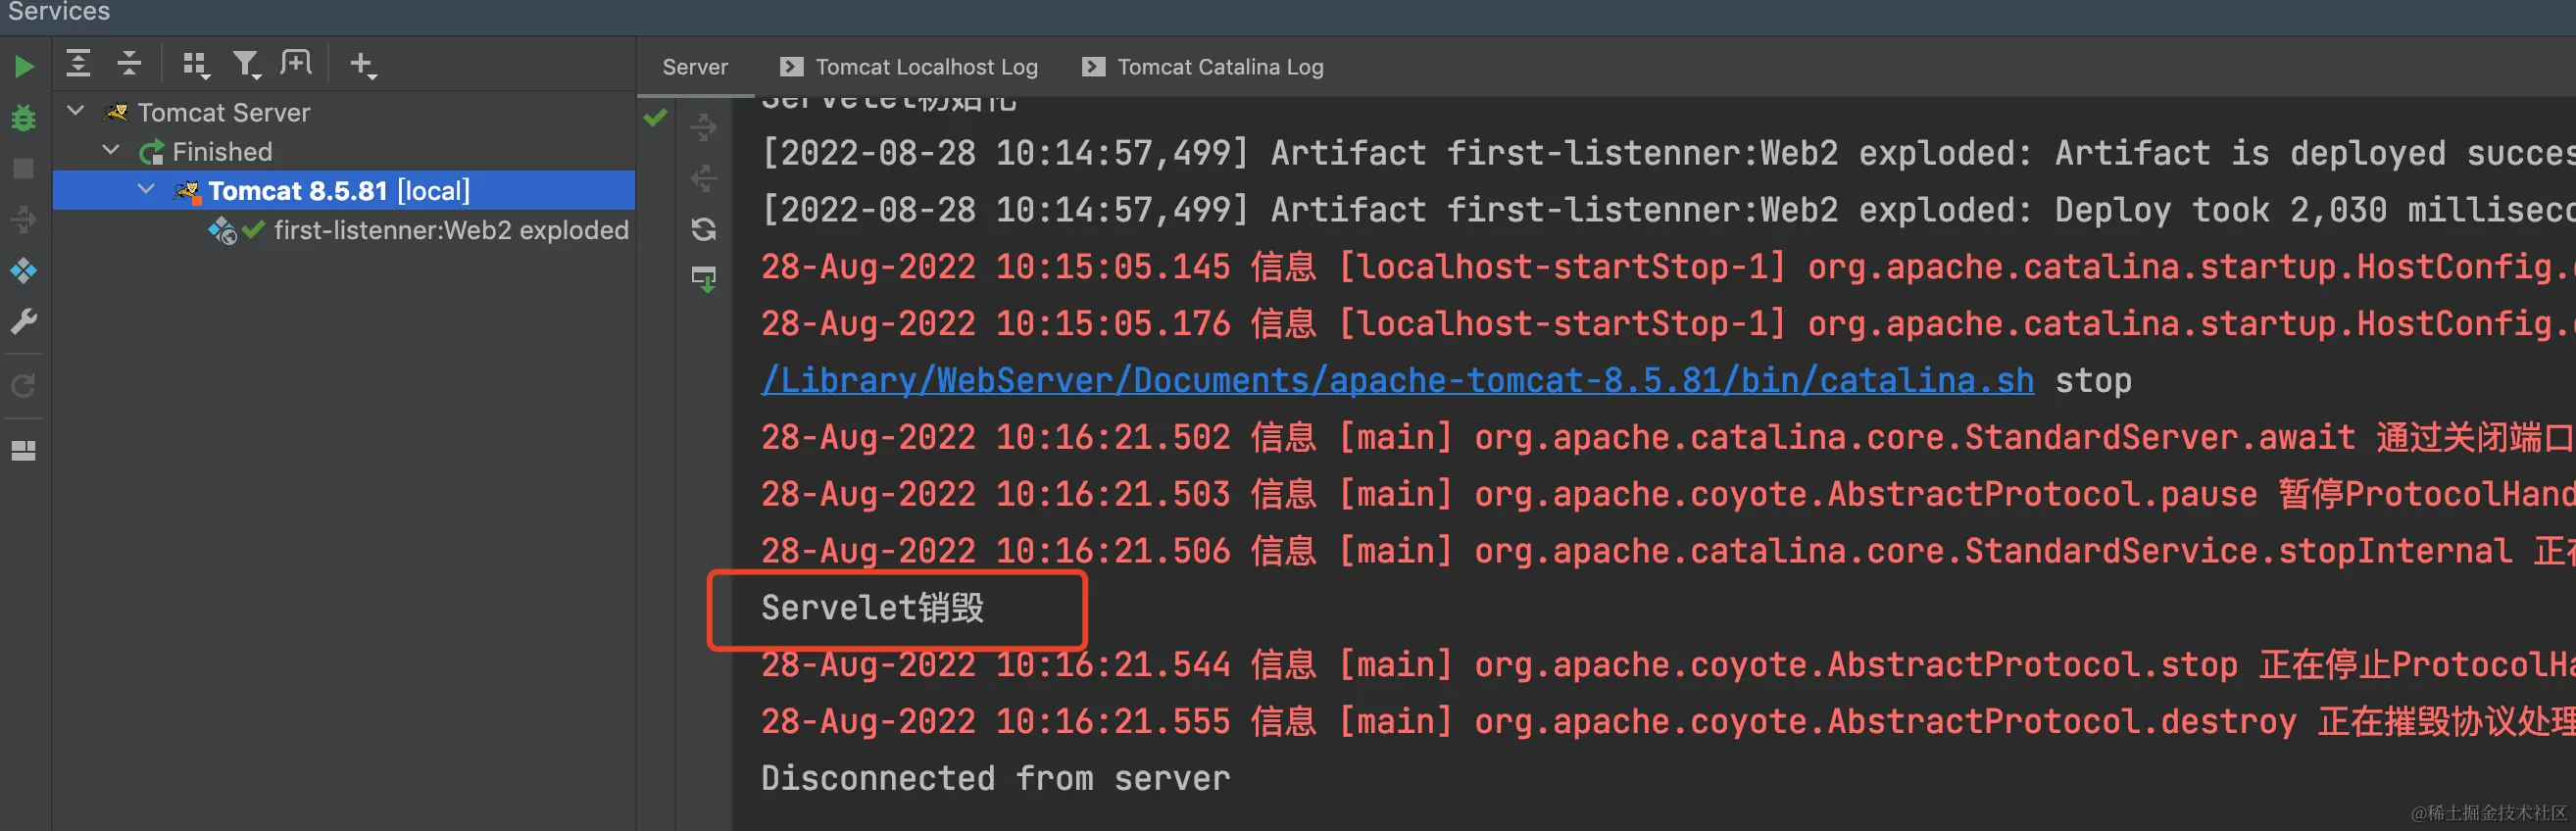Viewport: 2576px width, 831px height.
Task: Open the Group By menu
Action: pos(196,65)
